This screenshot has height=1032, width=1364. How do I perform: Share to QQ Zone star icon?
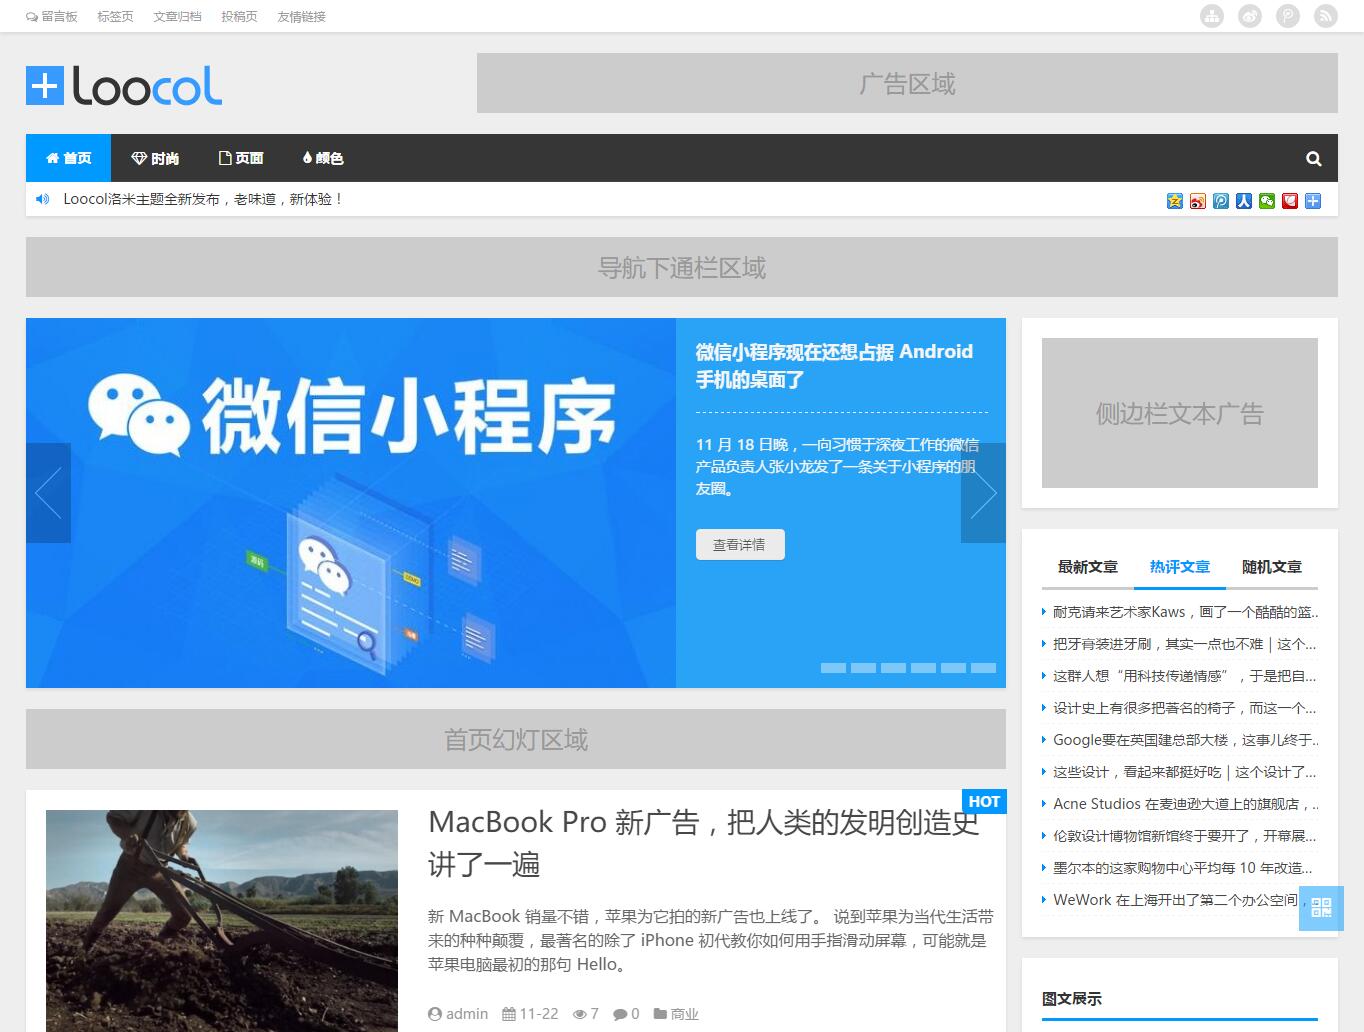(1175, 201)
